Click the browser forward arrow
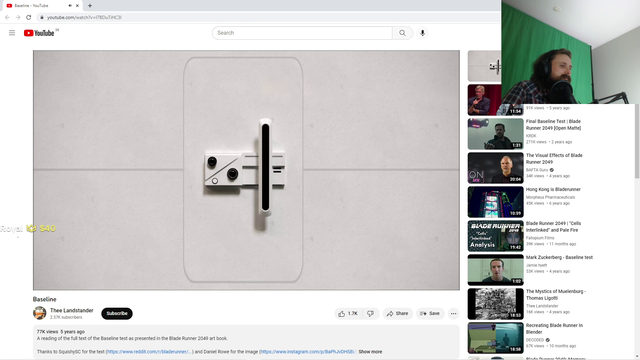The width and height of the screenshot is (640, 360). 18,17
